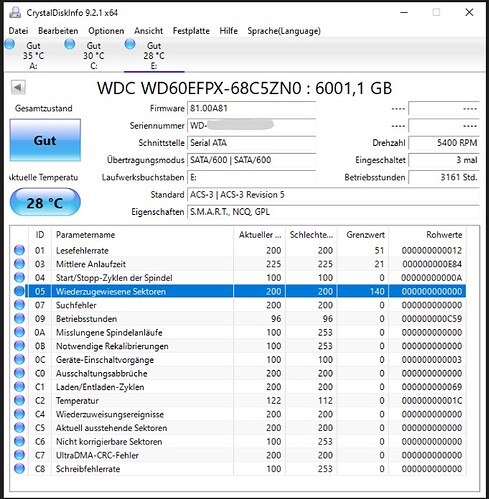Open the Datei menu
This screenshot has width=489, height=499.
(18, 31)
